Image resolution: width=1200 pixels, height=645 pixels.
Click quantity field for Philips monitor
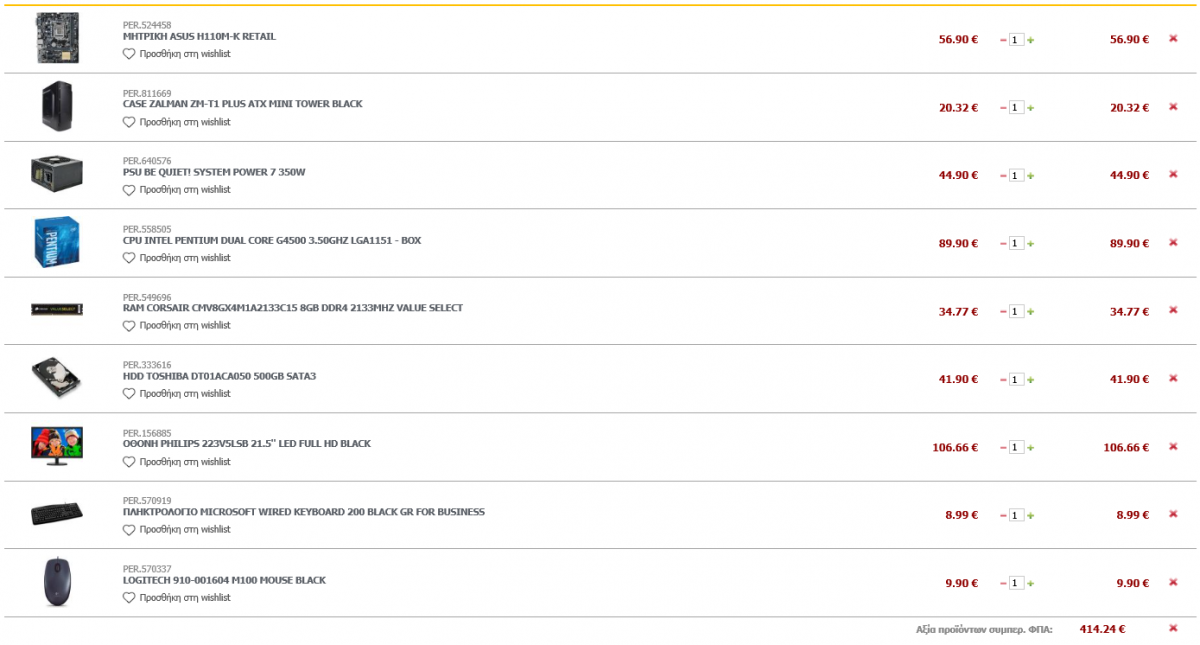(1017, 448)
